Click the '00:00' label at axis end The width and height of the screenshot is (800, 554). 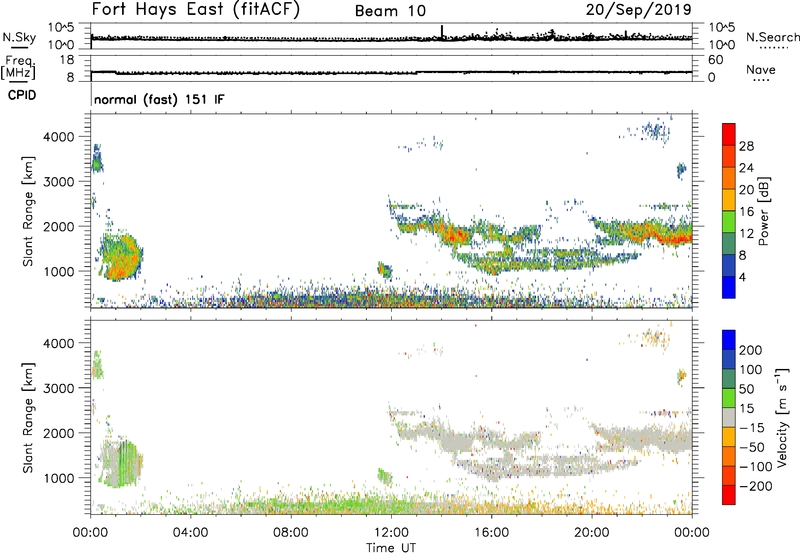(692, 533)
